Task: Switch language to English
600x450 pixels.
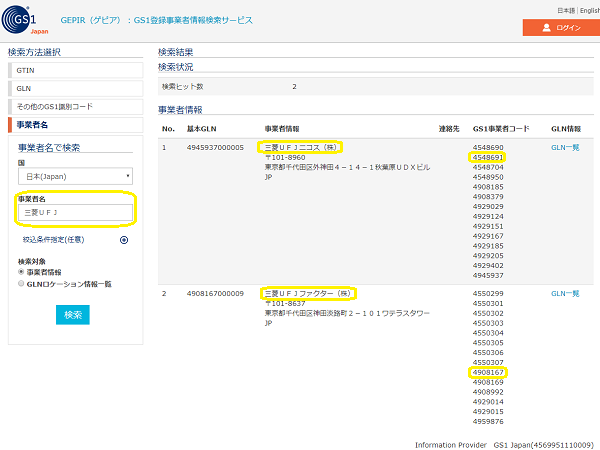Action: coord(590,11)
